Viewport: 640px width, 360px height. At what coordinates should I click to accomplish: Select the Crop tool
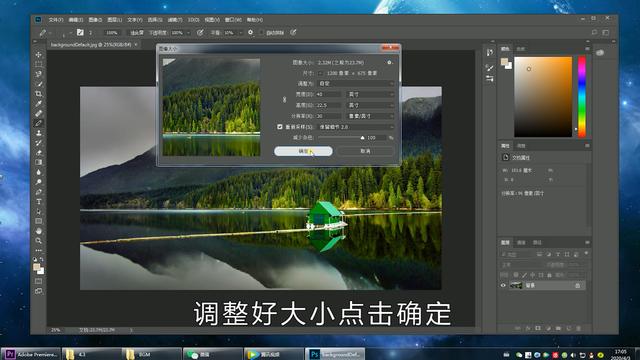coord(39,94)
